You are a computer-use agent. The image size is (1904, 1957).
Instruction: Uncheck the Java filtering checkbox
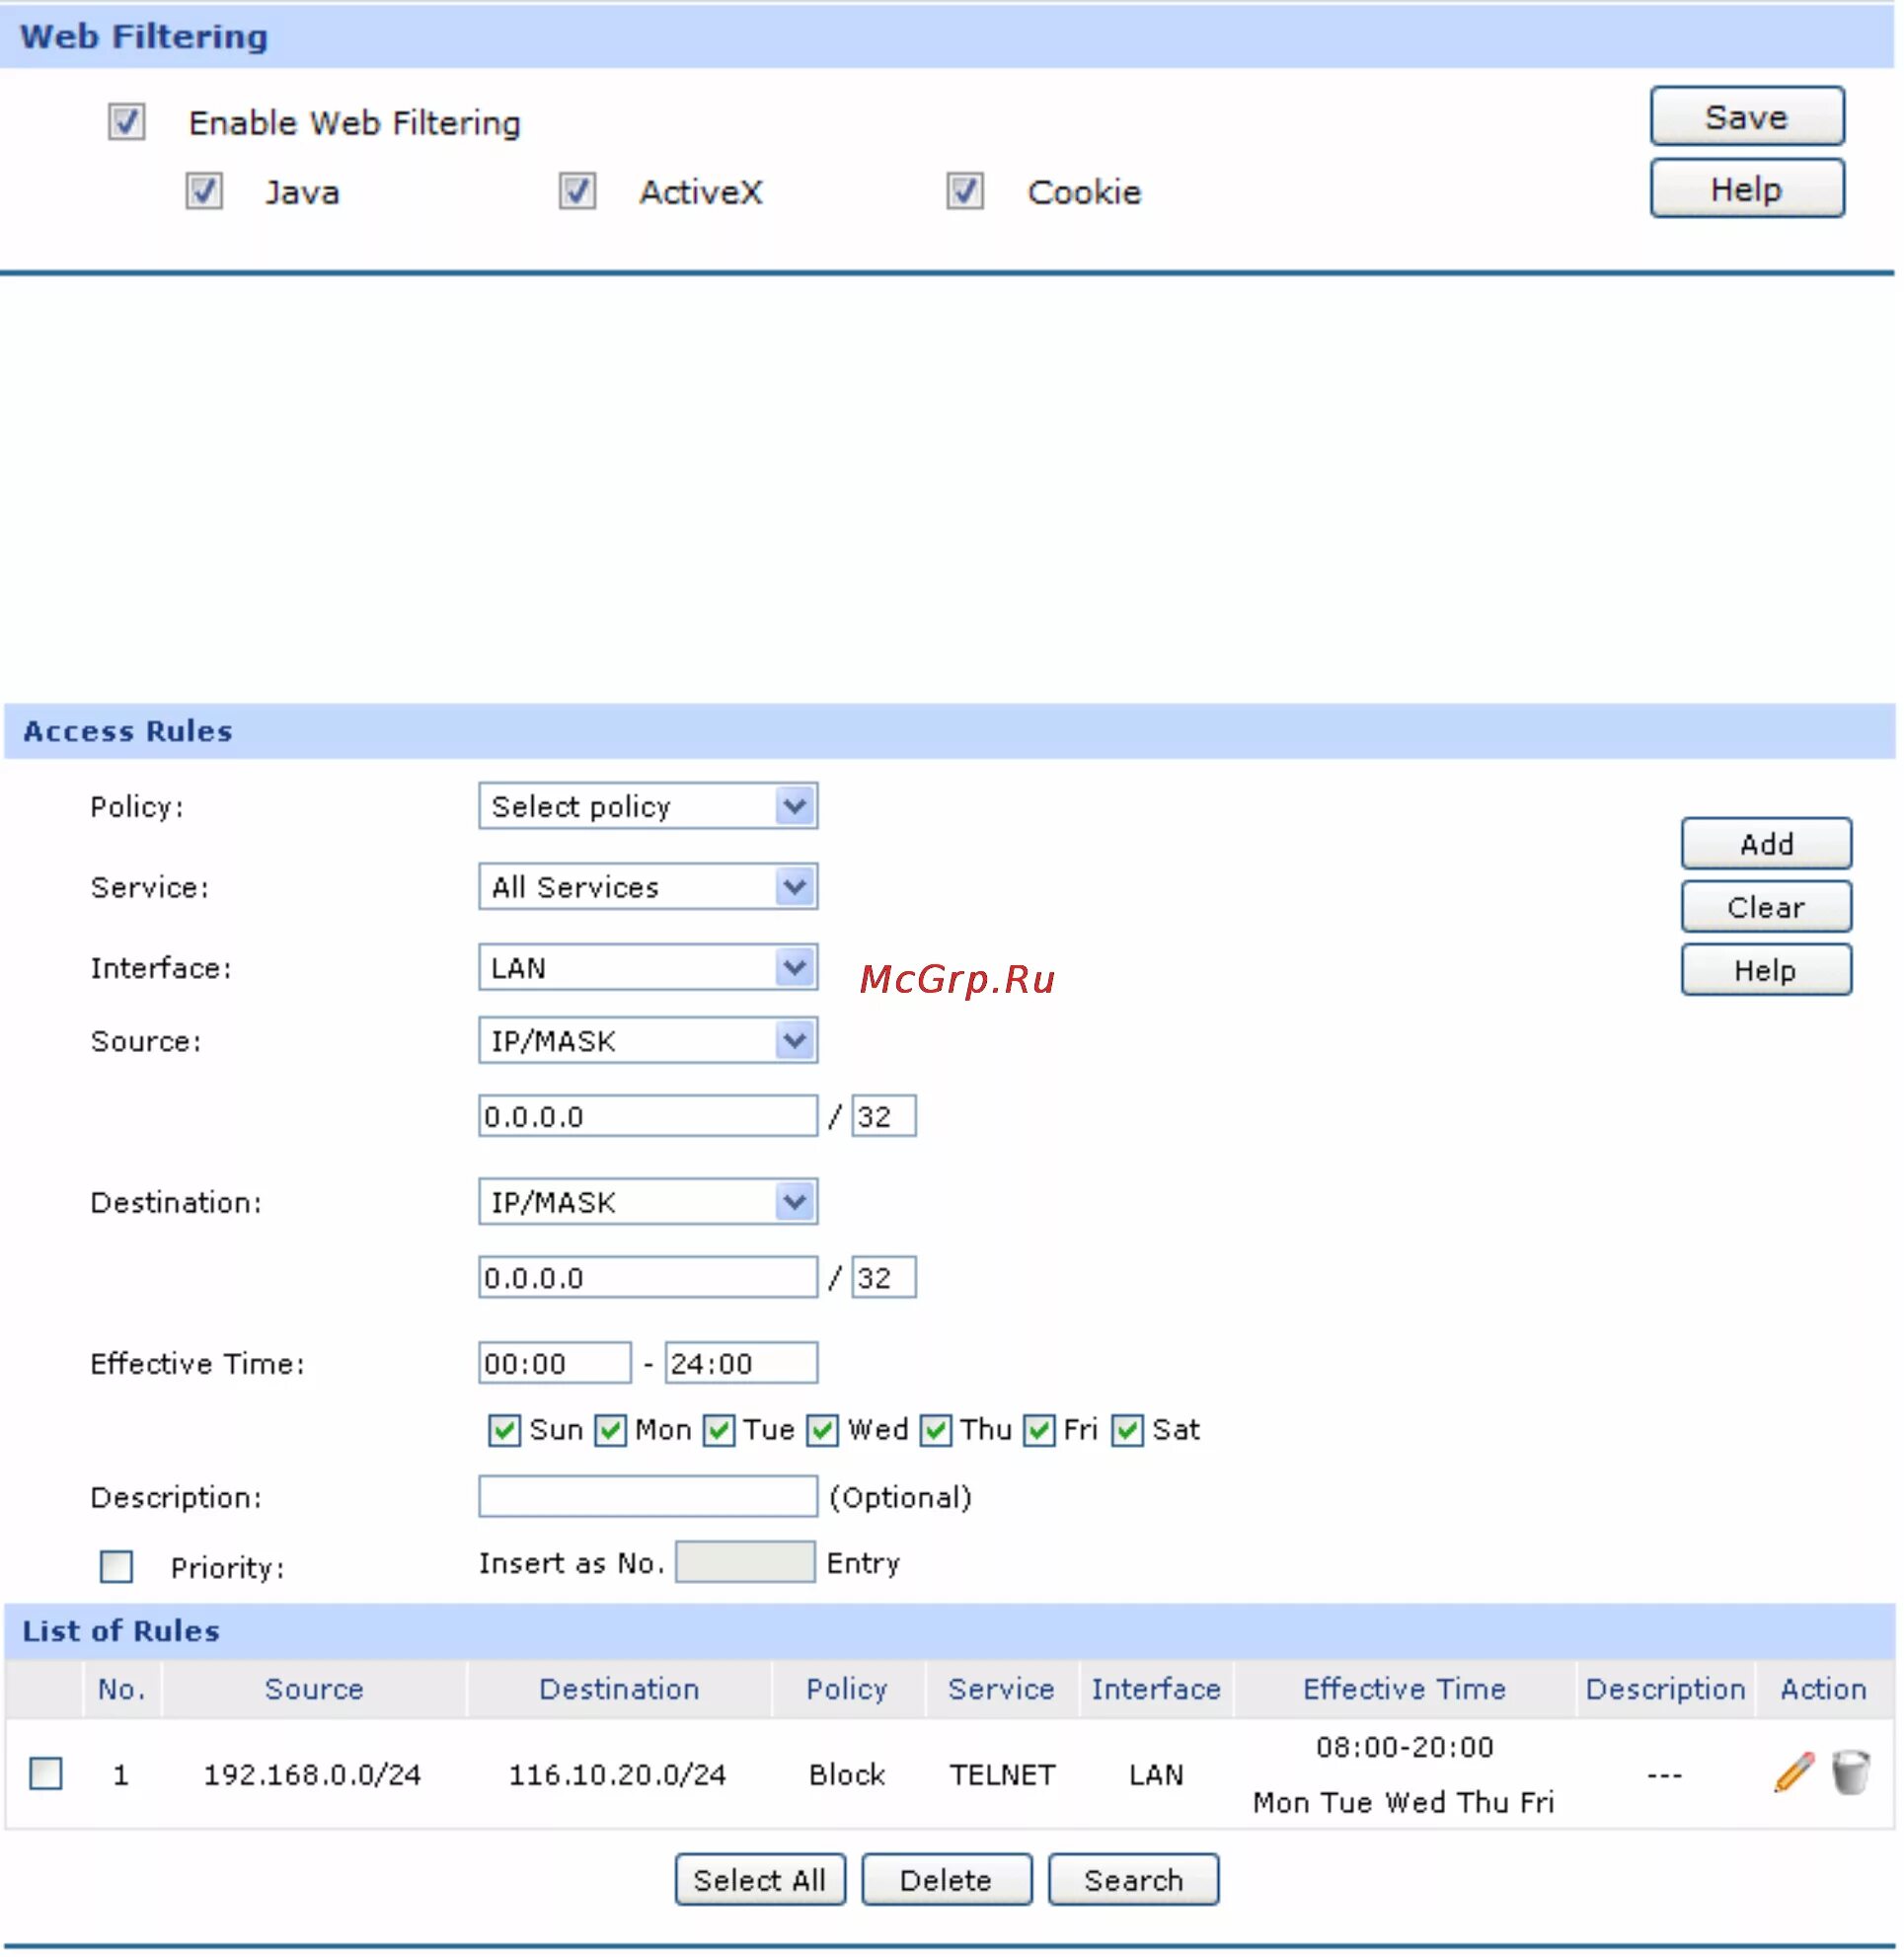tap(204, 191)
